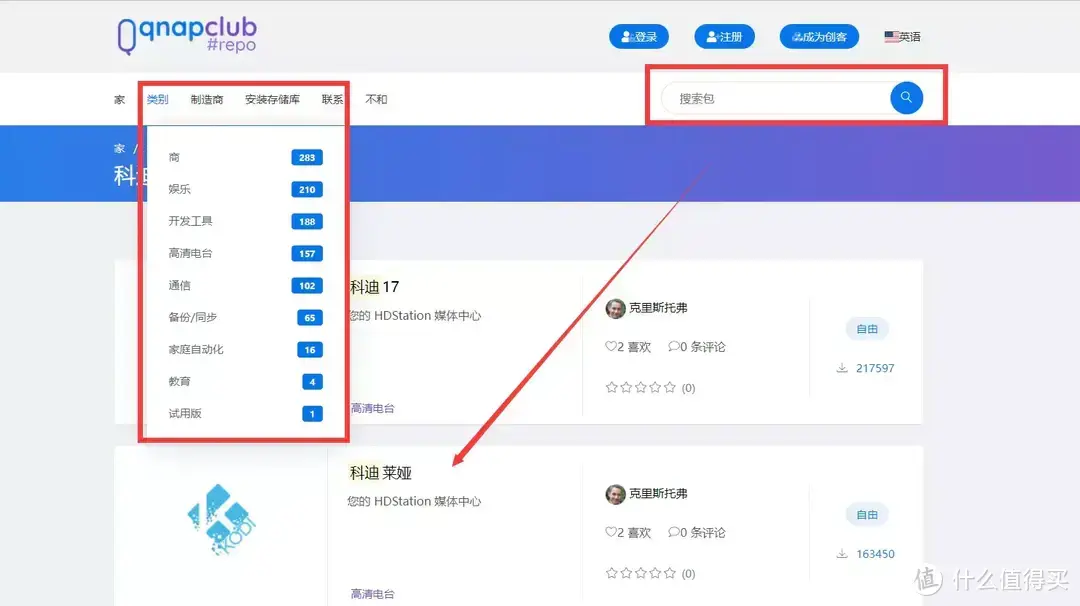Open the 类别 category dropdown
This screenshot has height=606, width=1080.
click(x=157, y=98)
